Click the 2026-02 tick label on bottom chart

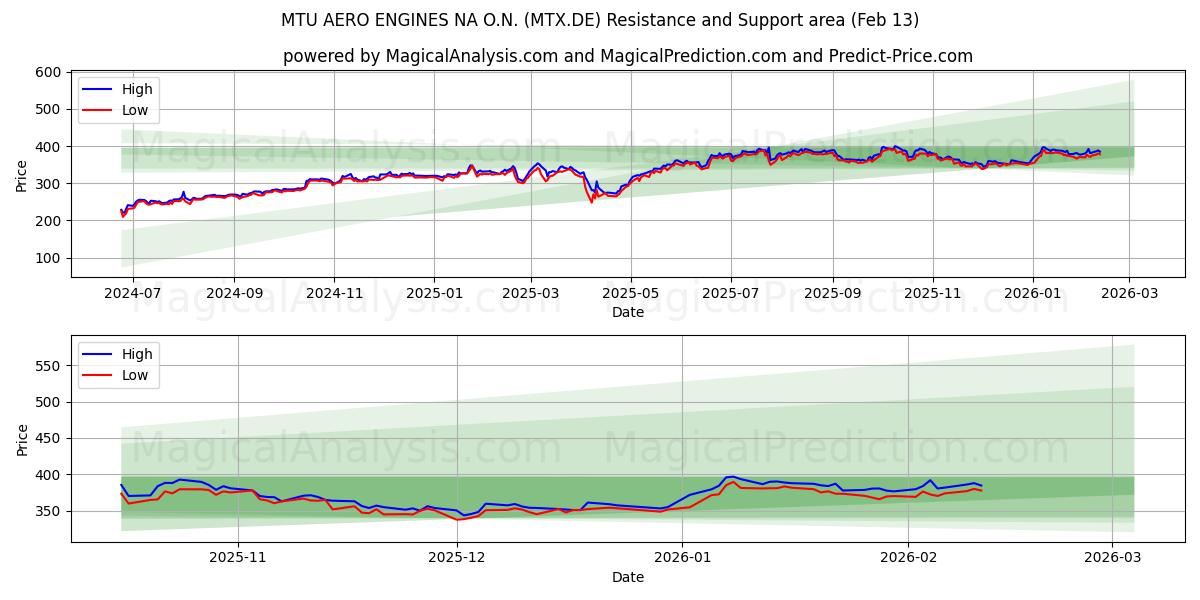click(x=909, y=560)
